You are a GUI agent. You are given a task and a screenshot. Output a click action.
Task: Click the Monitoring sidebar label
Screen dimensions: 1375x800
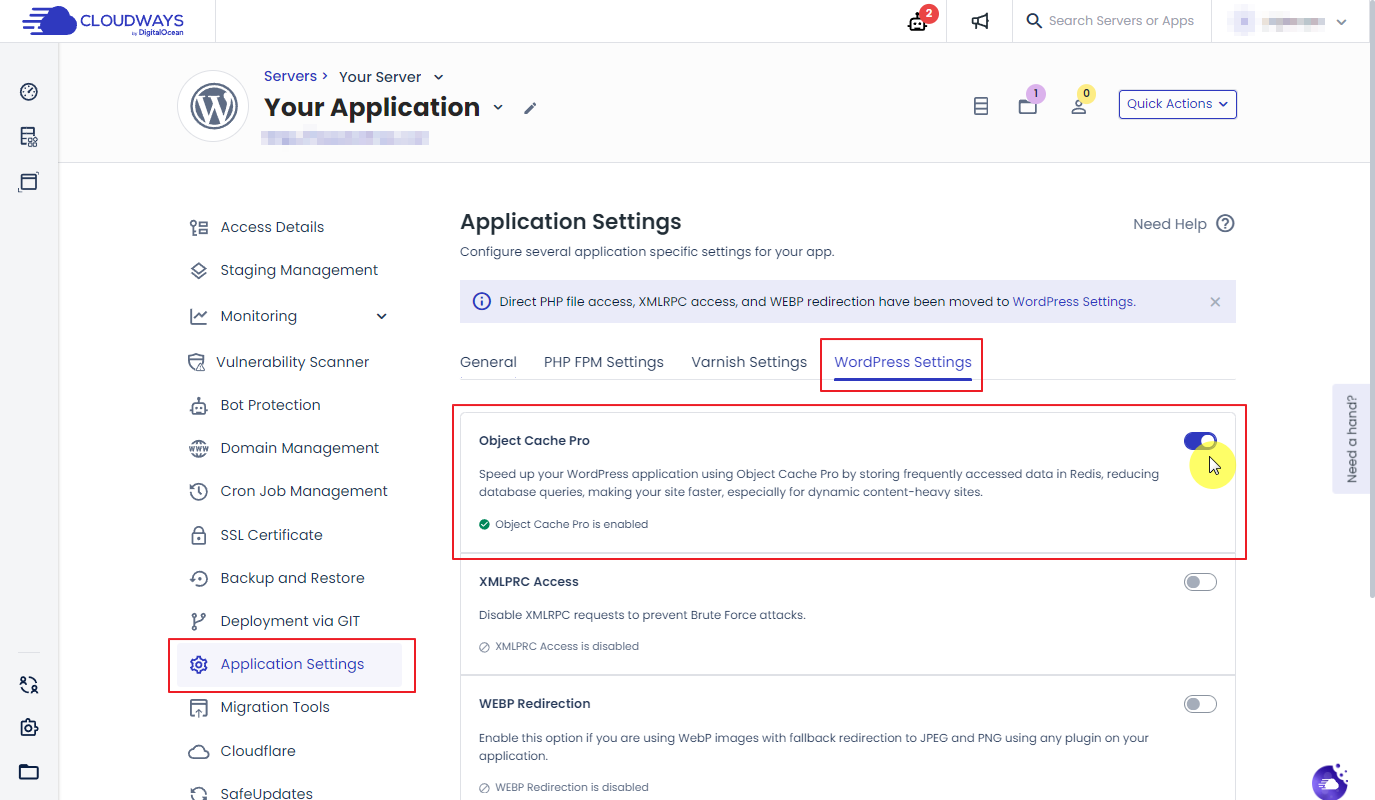[x=259, y=316]
